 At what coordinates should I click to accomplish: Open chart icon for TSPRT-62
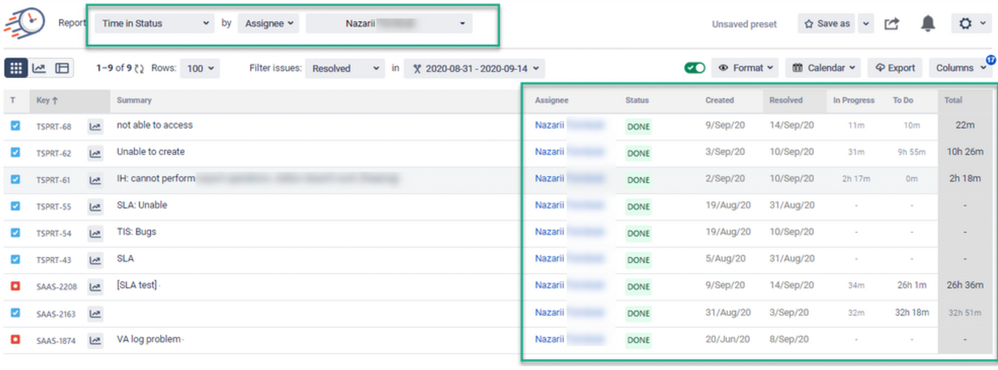tap(95, 153)
